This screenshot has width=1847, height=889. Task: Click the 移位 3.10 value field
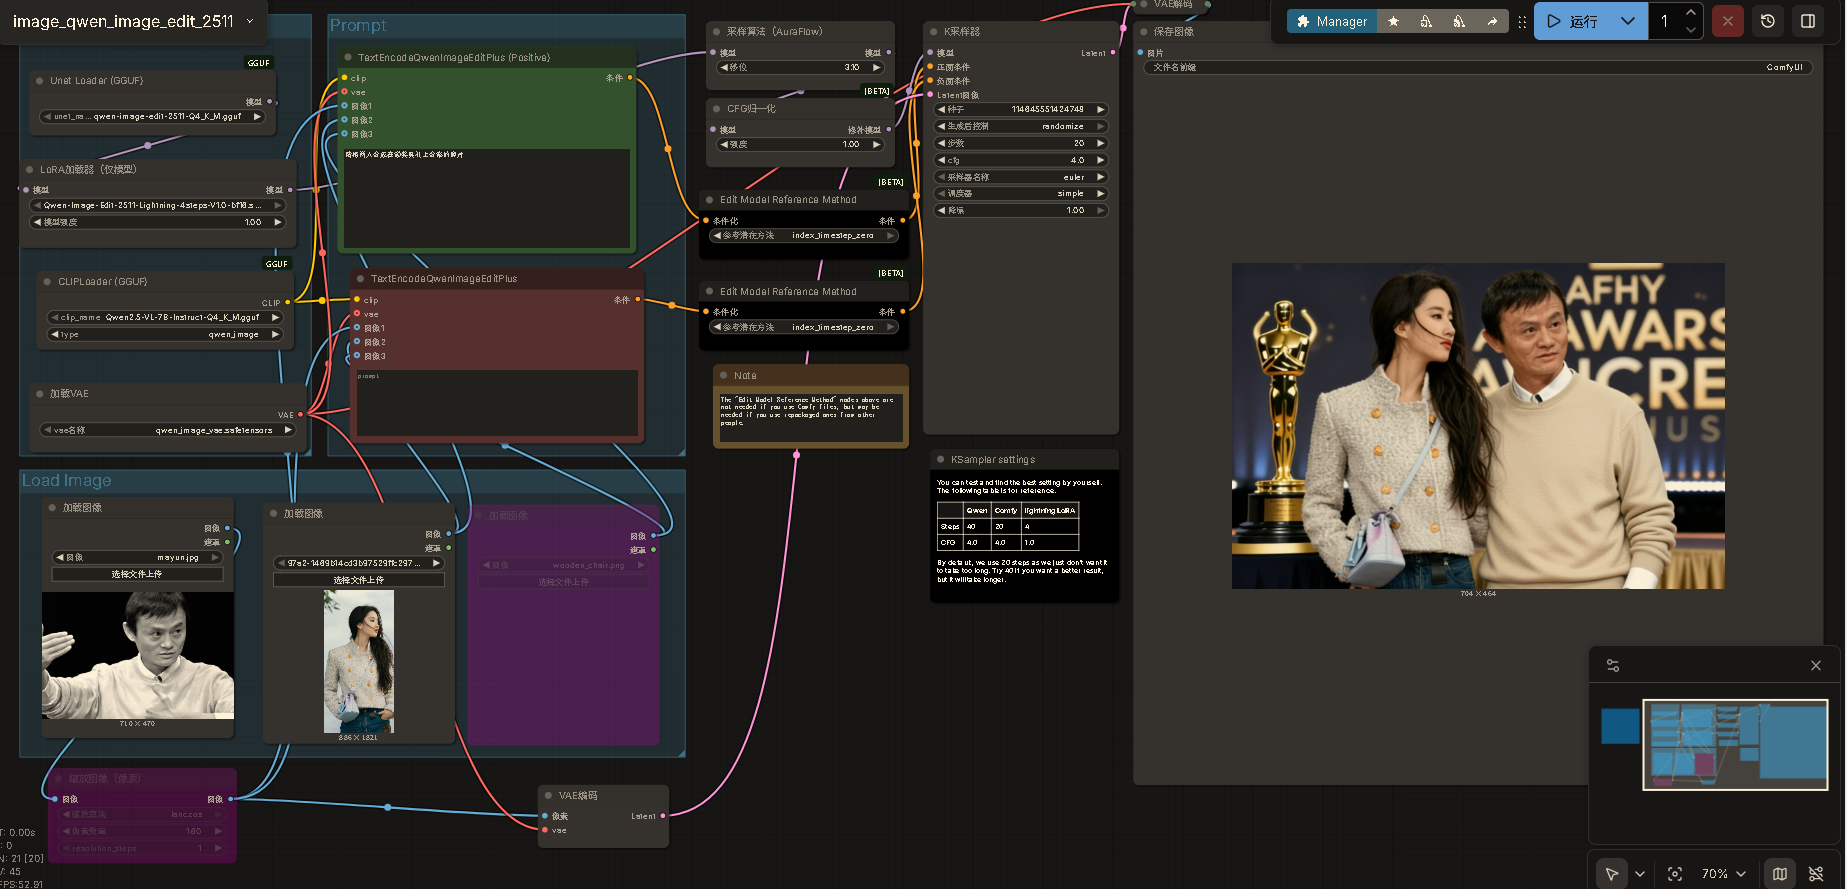click(x=801, y=68)
